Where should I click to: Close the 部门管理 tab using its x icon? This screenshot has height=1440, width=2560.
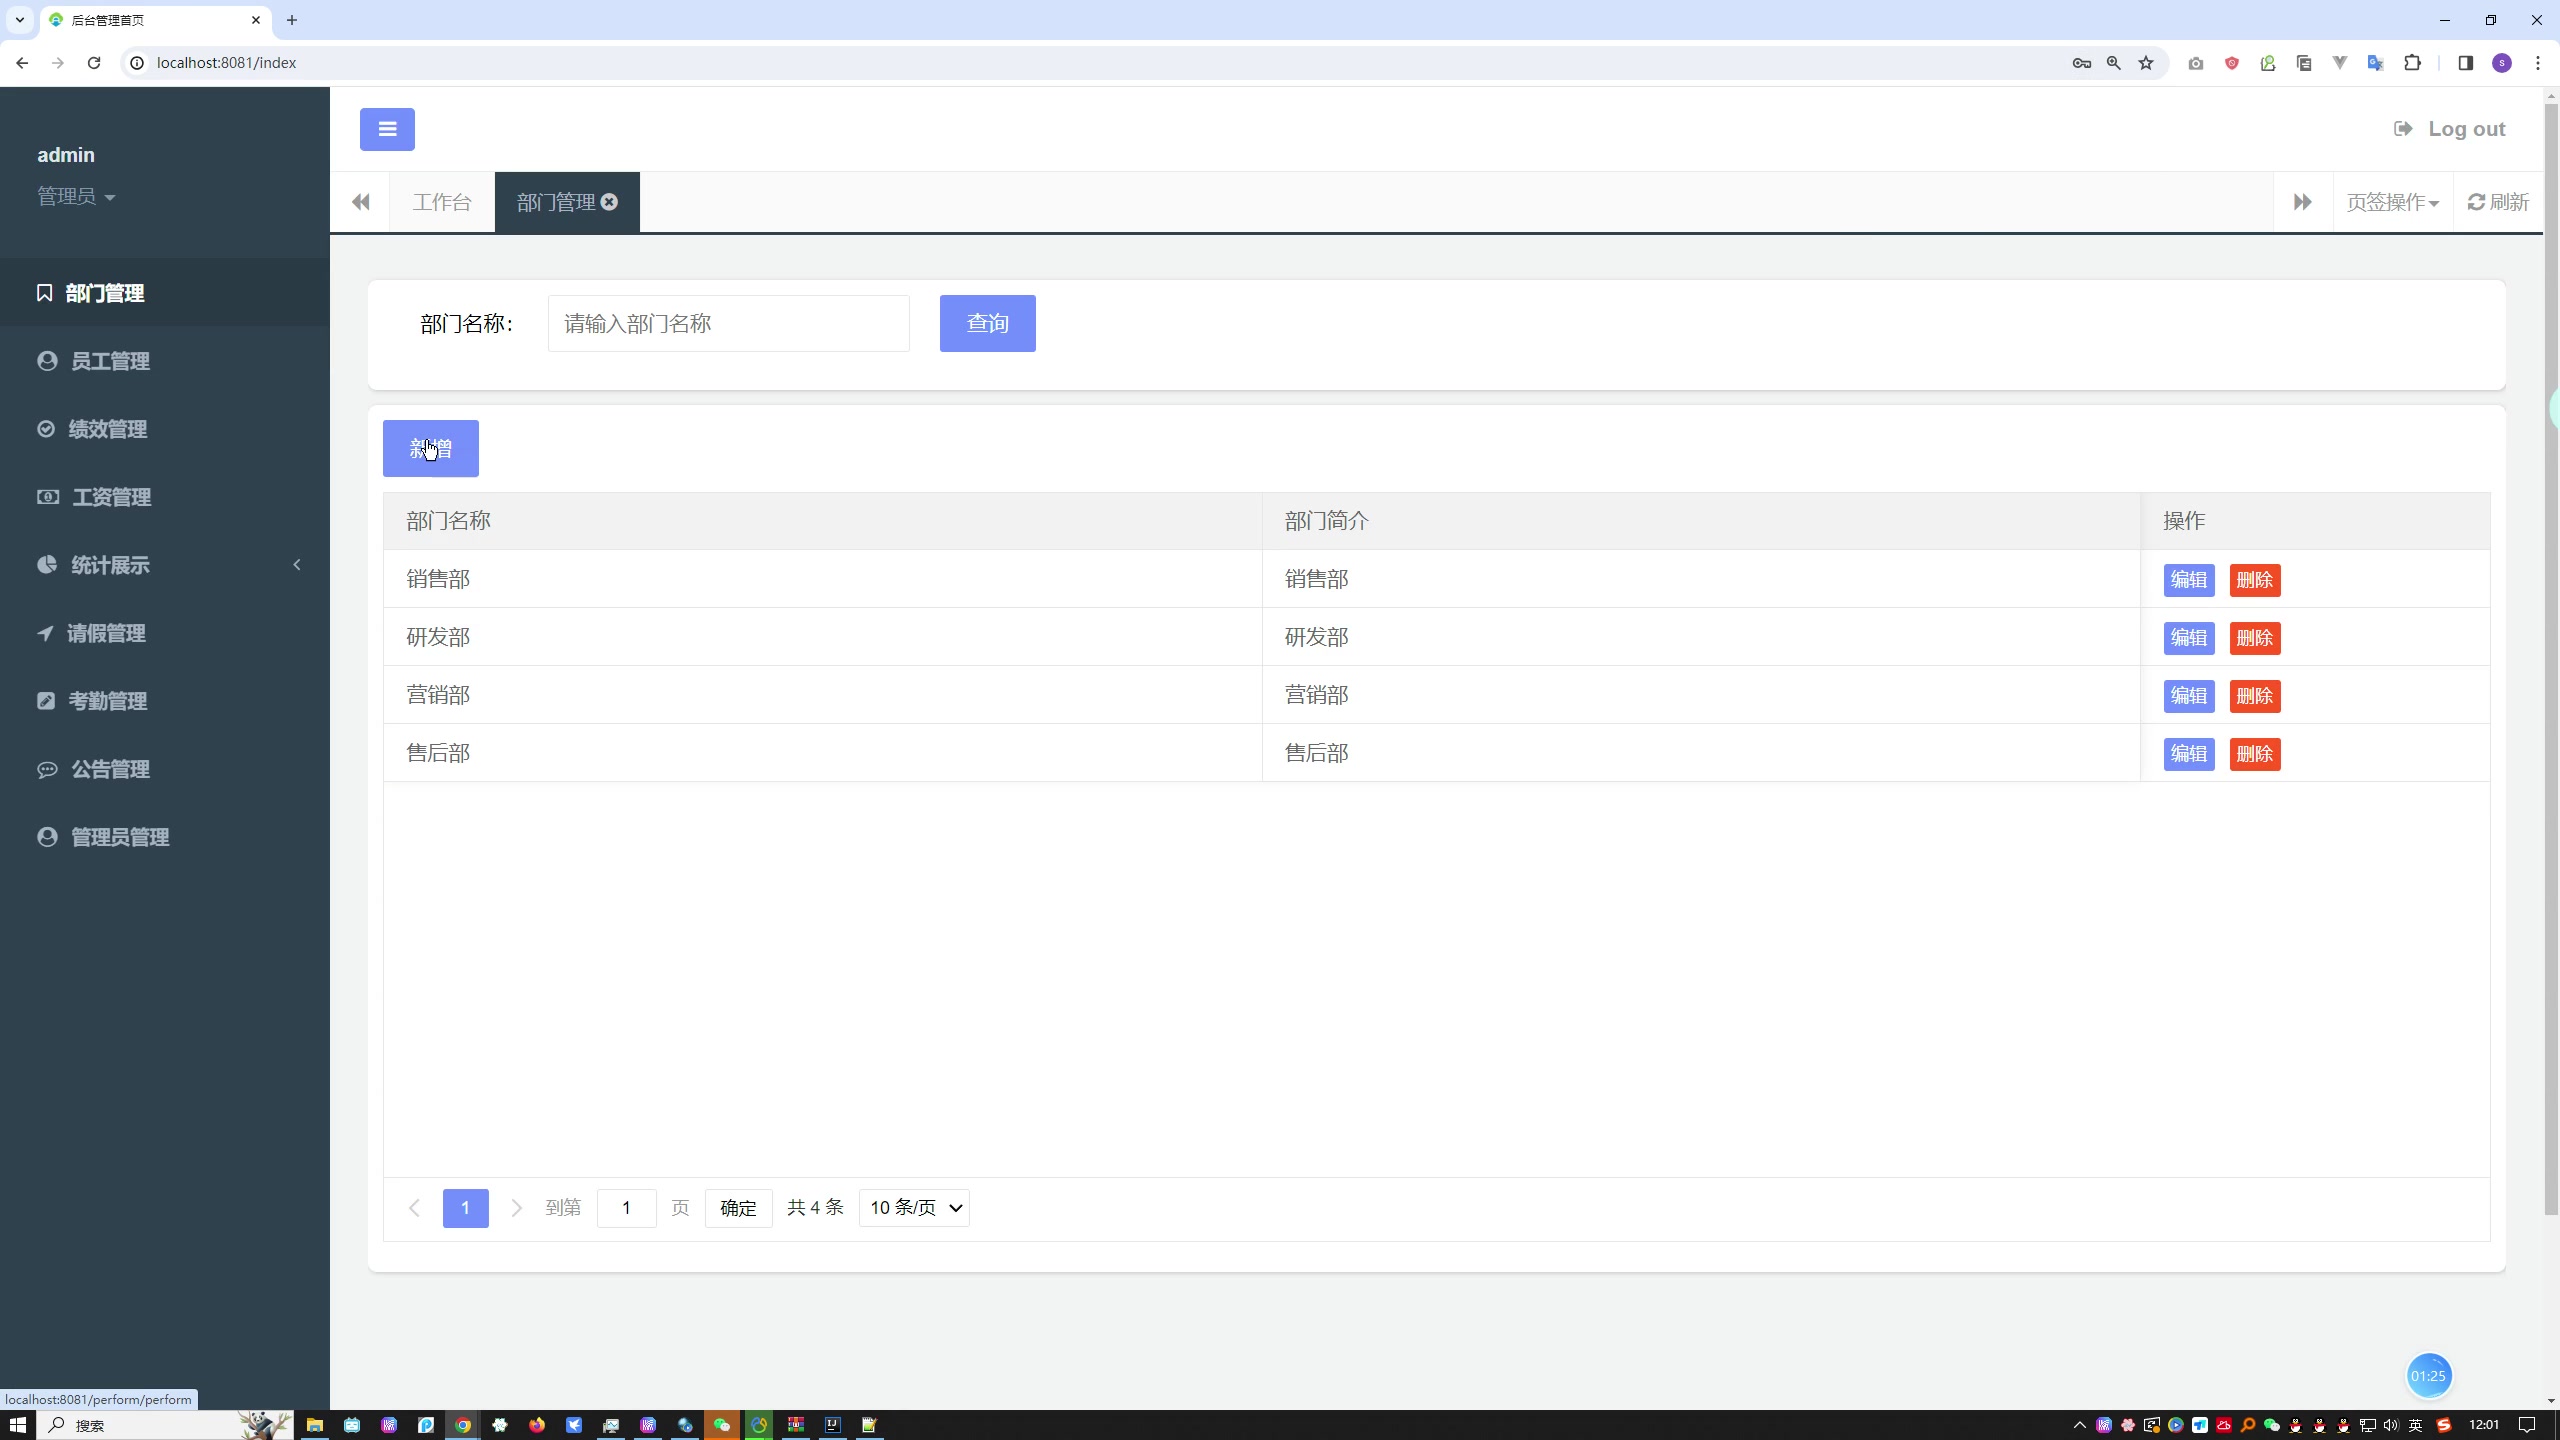click(609, 202)
